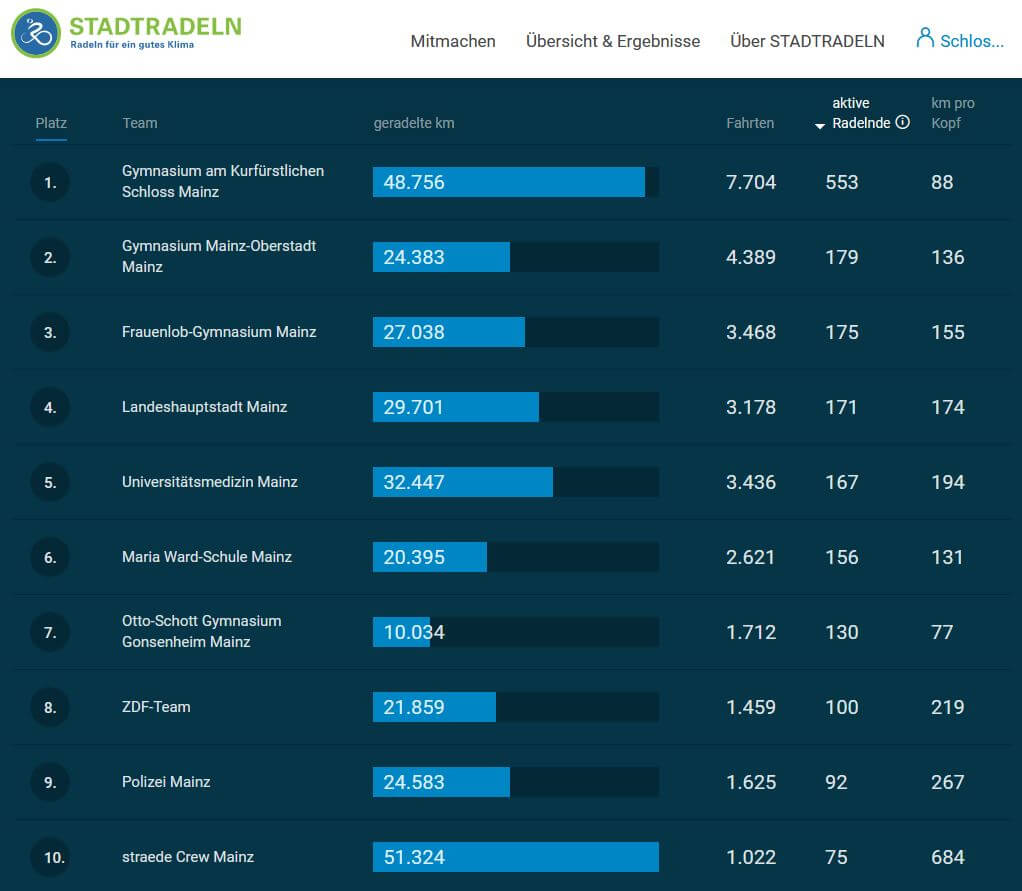Click info icon beside aktive Radelnde
This screenshot has height=891, width=1022.
point(903,122)
